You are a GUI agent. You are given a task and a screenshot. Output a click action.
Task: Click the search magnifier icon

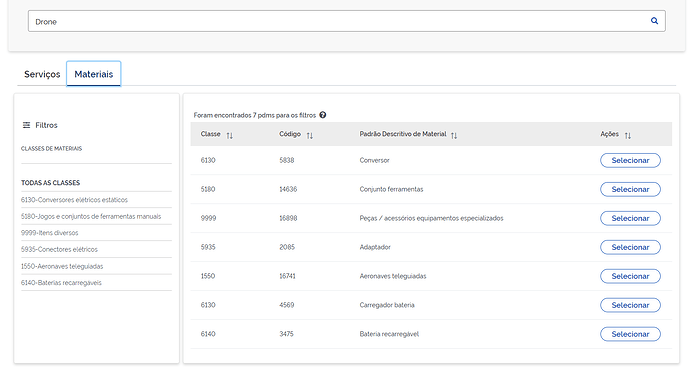click(x=654, y=21)
